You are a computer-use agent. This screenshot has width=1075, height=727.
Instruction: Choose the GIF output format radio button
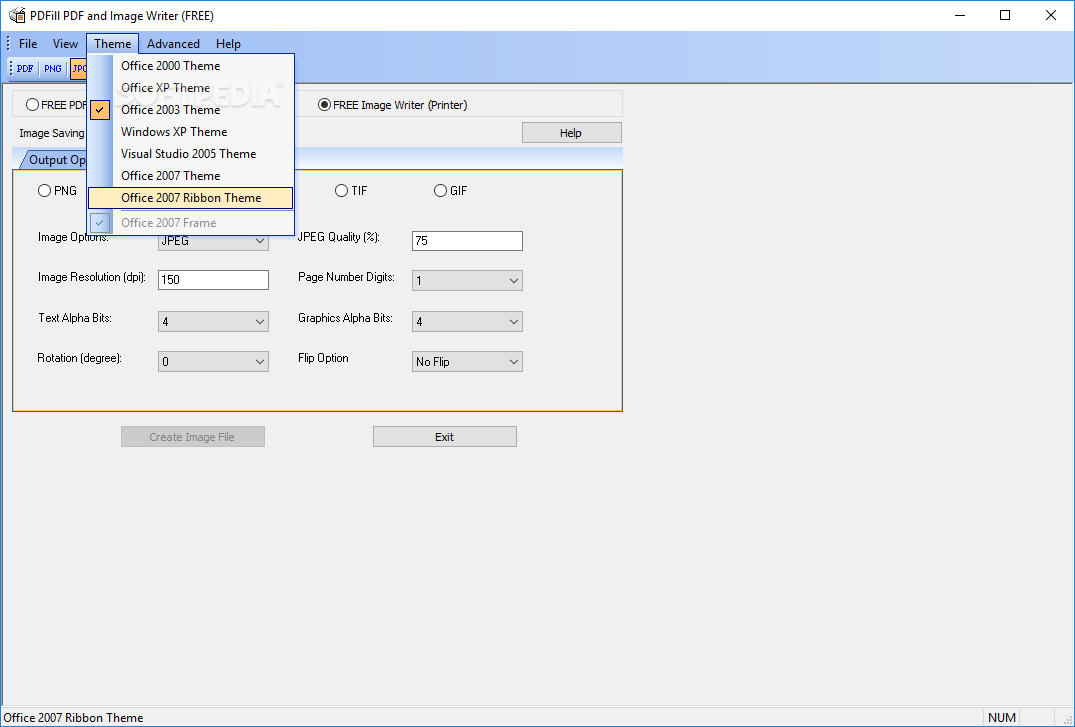440,191
